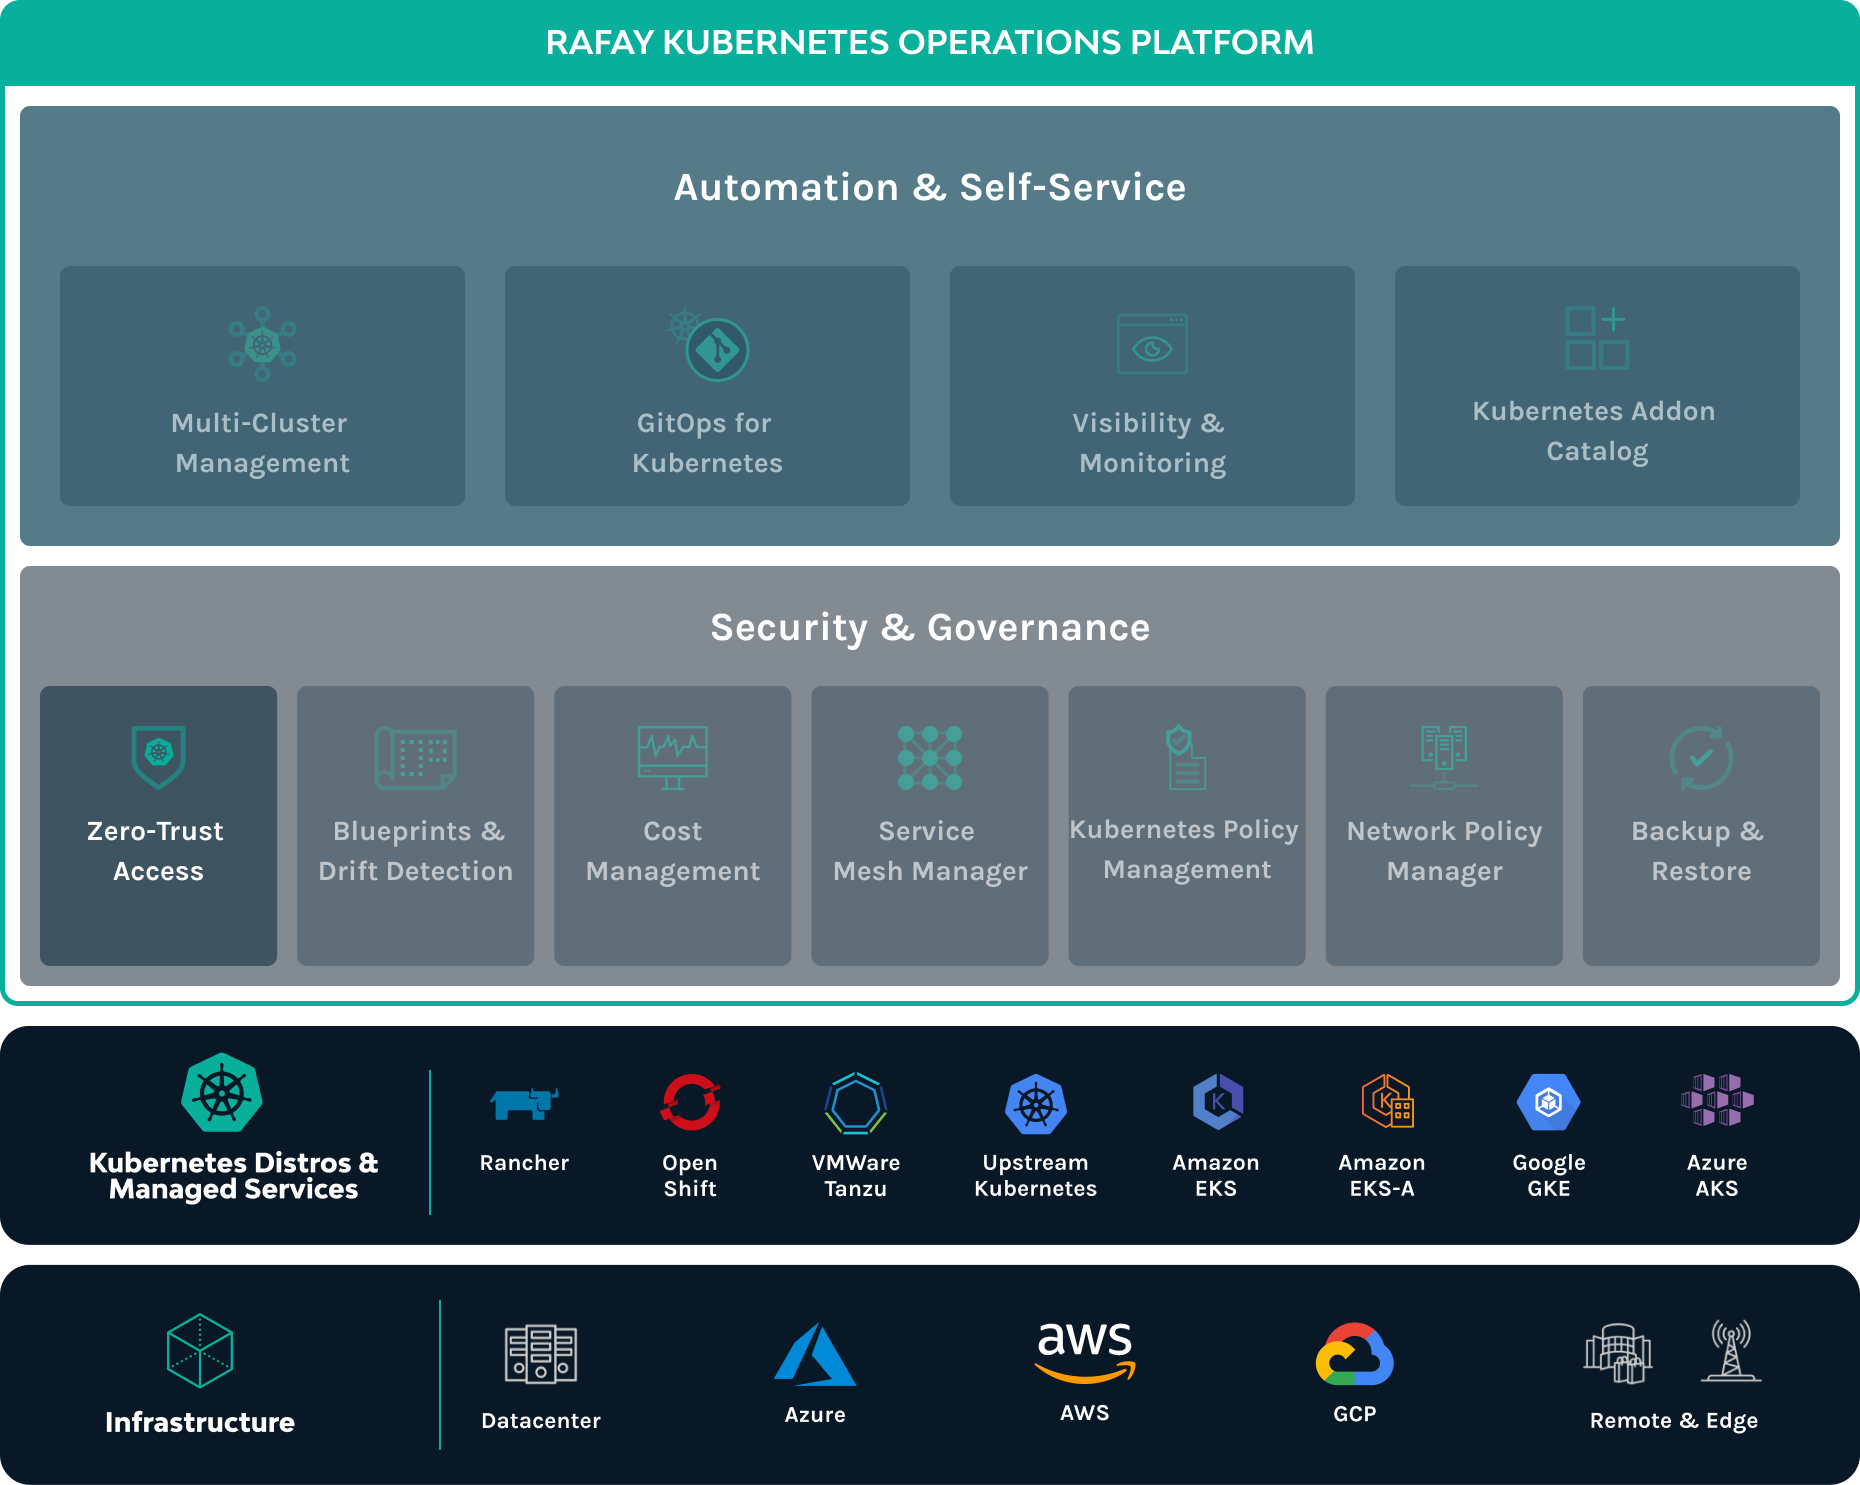Click the Security & Governance heading

pyautogui.click(x=930, y=627)
